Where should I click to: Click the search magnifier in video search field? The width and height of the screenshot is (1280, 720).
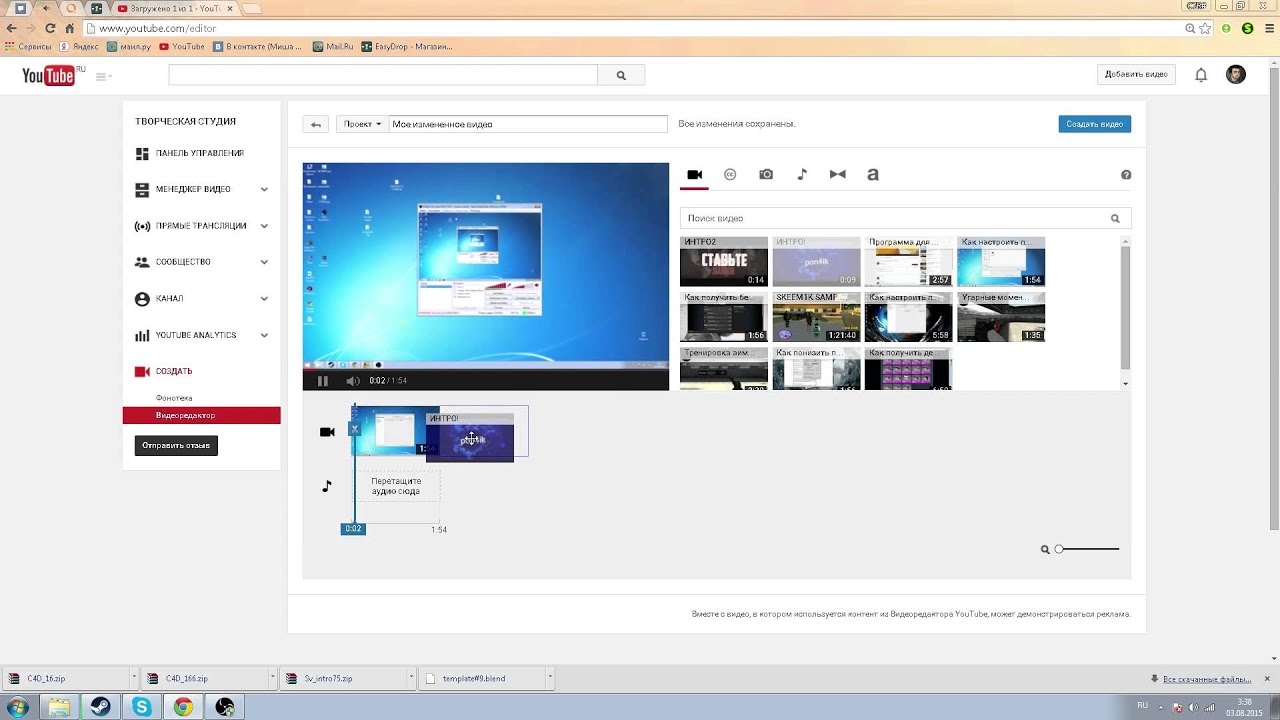(x=1115, y=217)
